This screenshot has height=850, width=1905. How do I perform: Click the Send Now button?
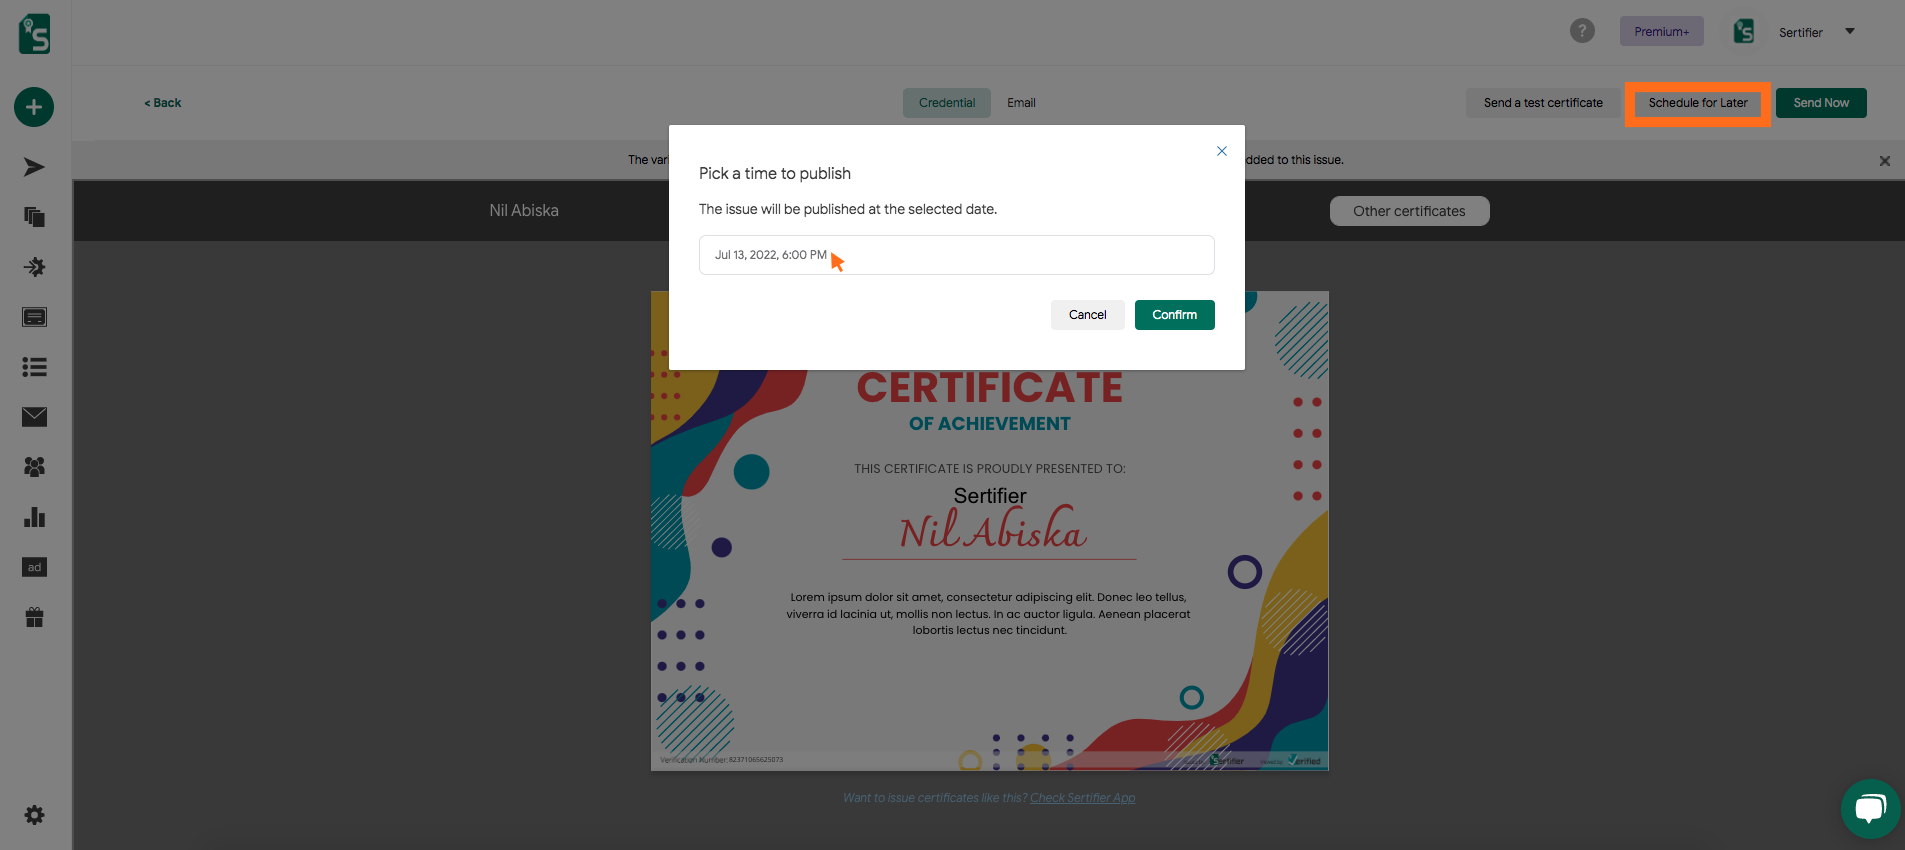coord(1821,103)
